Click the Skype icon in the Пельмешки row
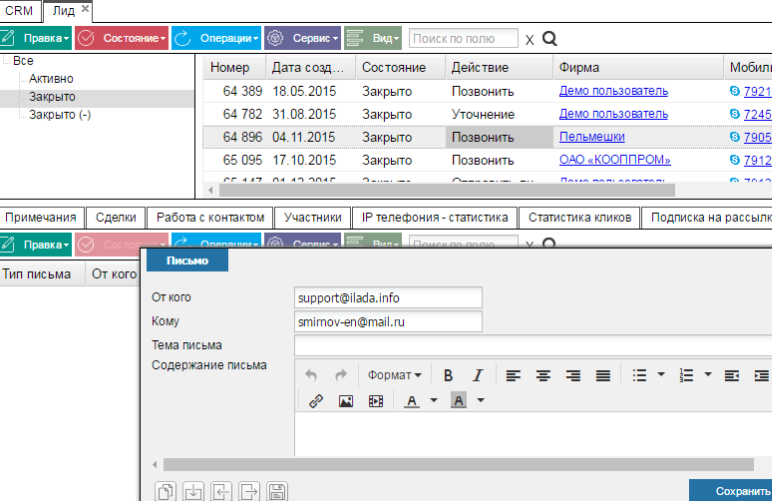The image size is (772, 501). (x=735, y=136)
